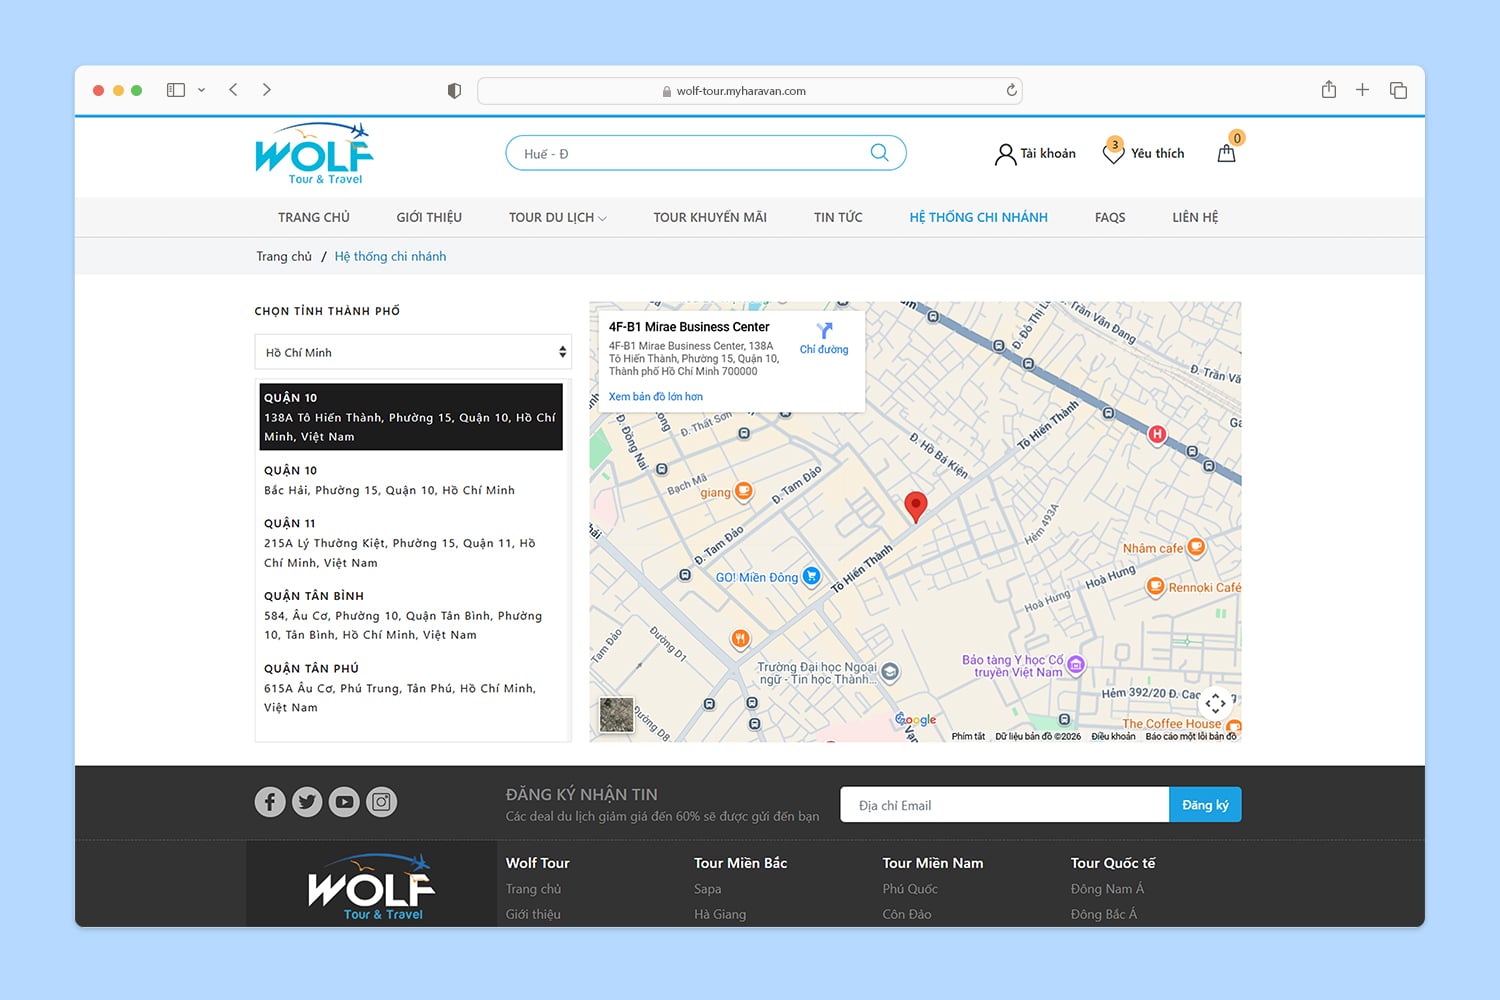Screen dimensions: 1500x1000
Task: Open the Twitter icon in footer
Action: (307, 801)
